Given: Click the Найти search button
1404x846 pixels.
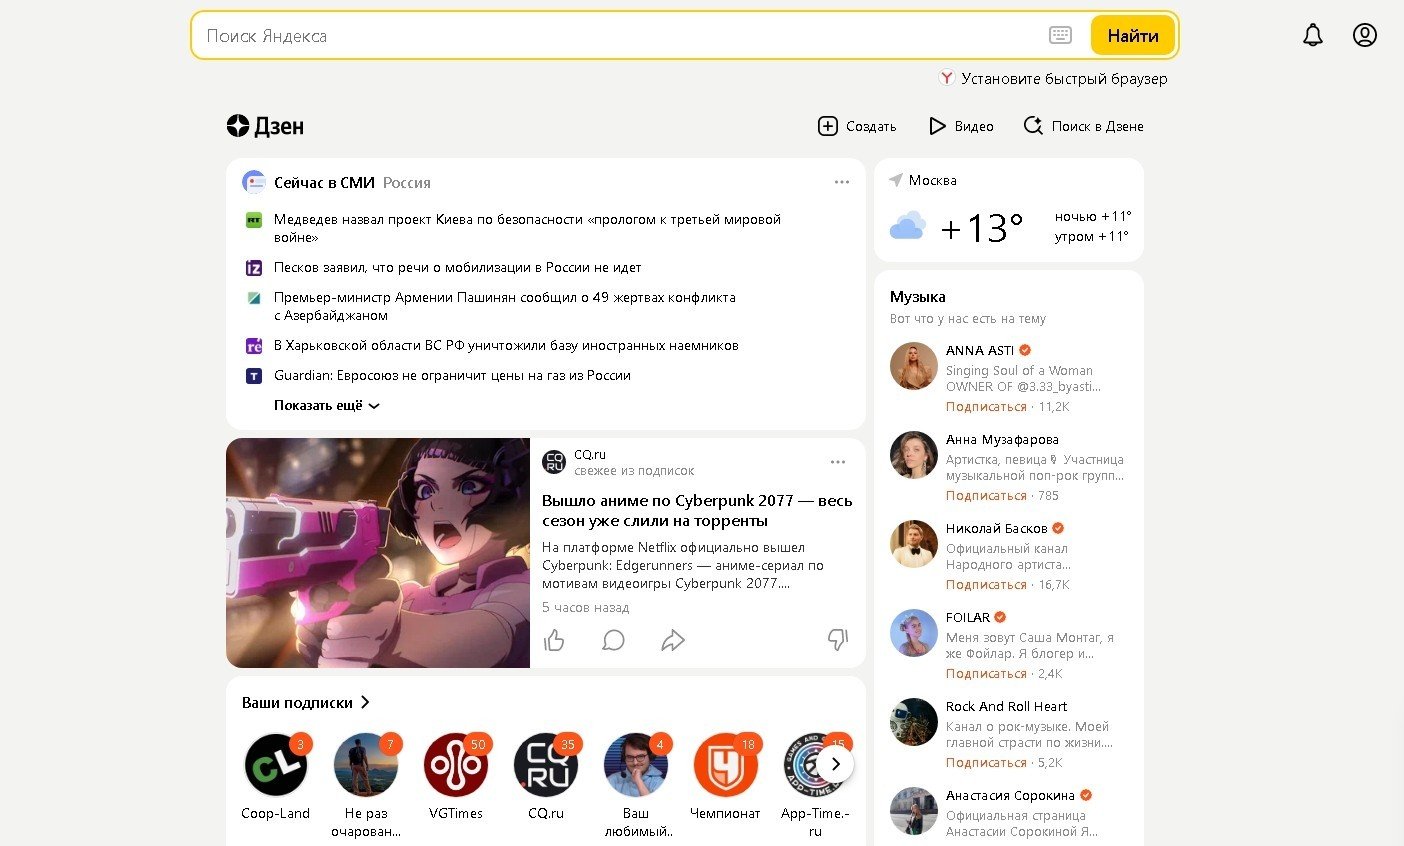Looking at the screenshot, I should (x=1133, y=35).
